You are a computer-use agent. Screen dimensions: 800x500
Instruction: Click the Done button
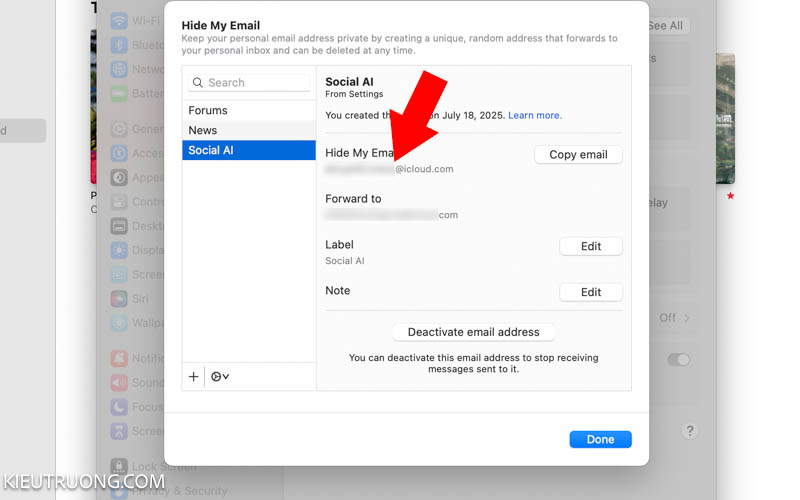601,439
